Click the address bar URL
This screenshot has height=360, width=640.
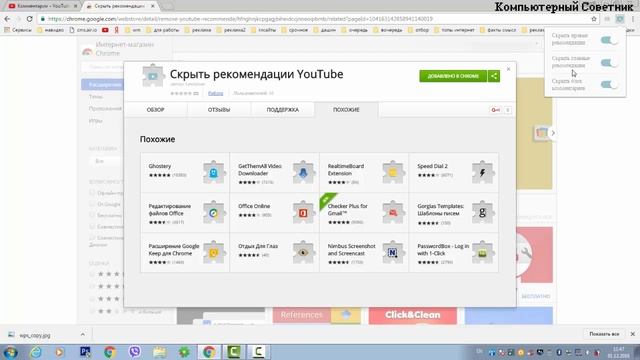click(x=240, y=19)
